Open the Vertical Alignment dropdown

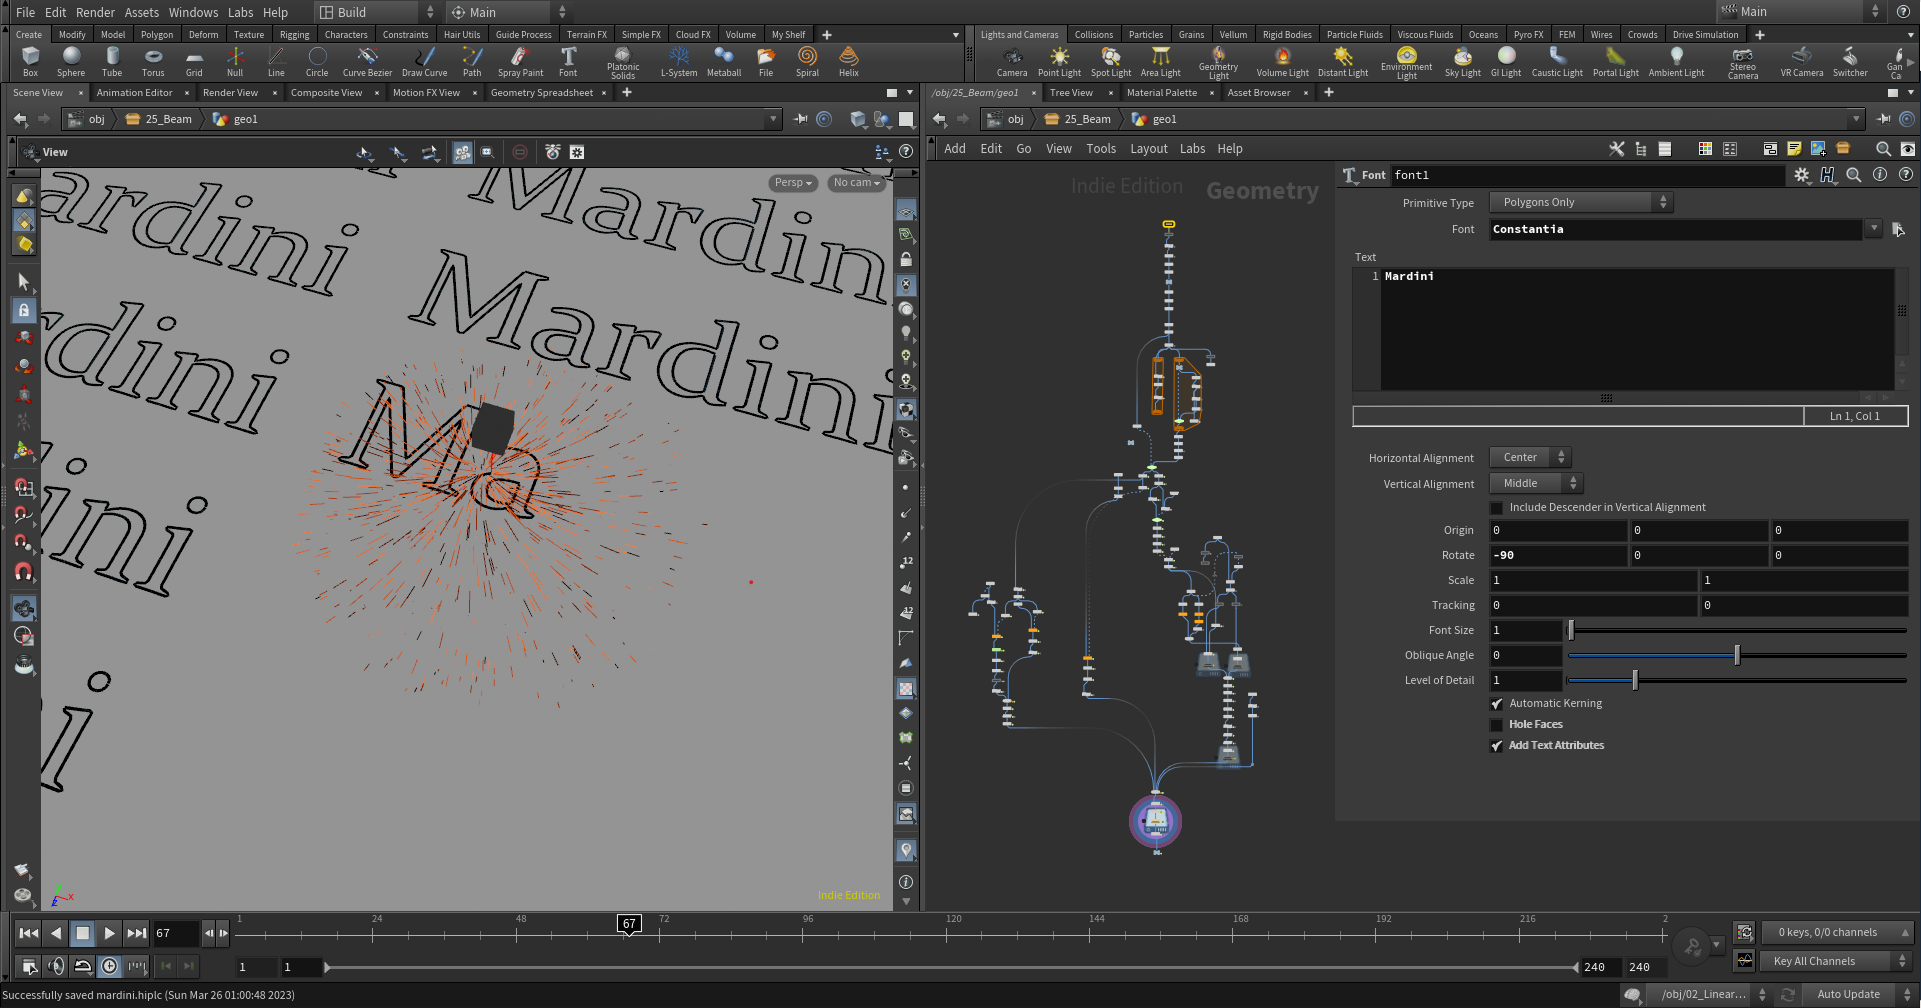[x=1536, y=483]
